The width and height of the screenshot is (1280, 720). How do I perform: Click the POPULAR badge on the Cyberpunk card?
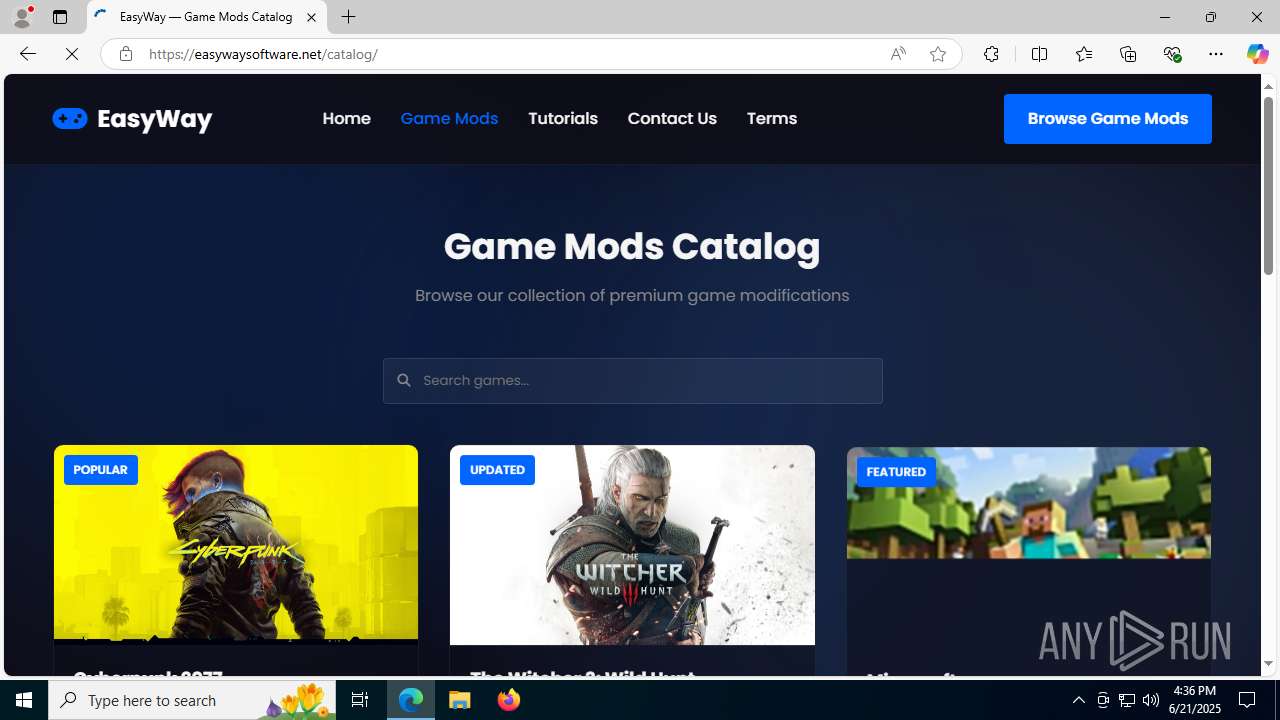pyautogui.click(x=101, y=470)
